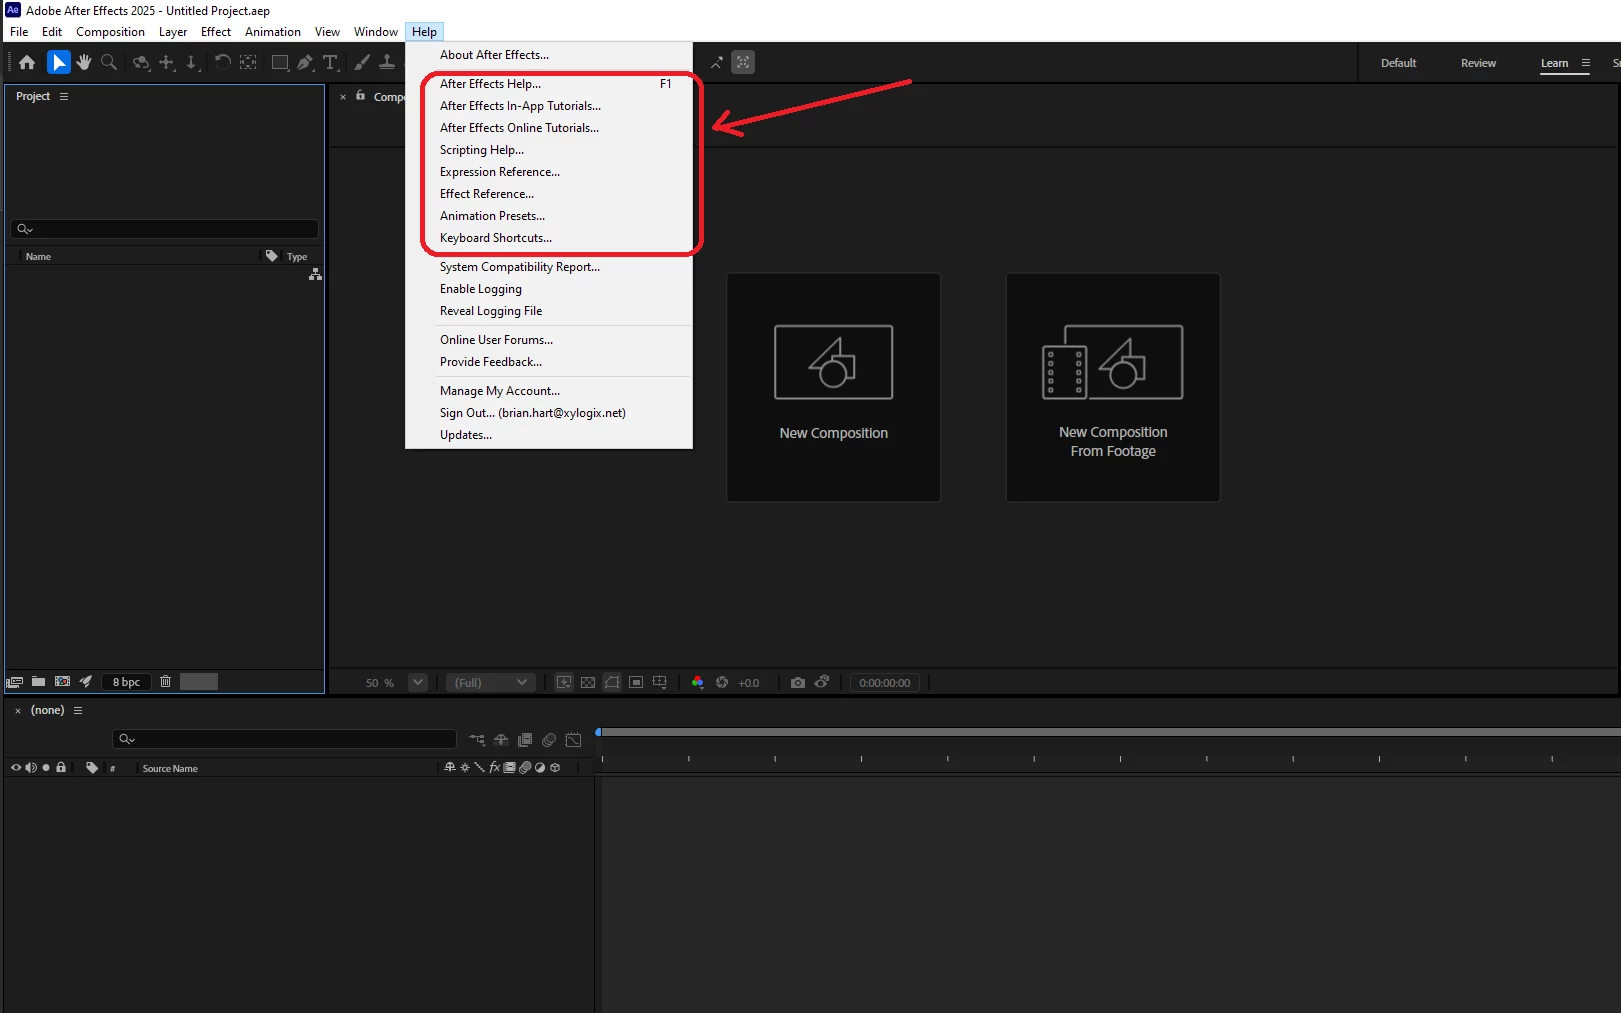Click the +0.0 exposure value
Screen dimensions: 1621x1013
748,683
